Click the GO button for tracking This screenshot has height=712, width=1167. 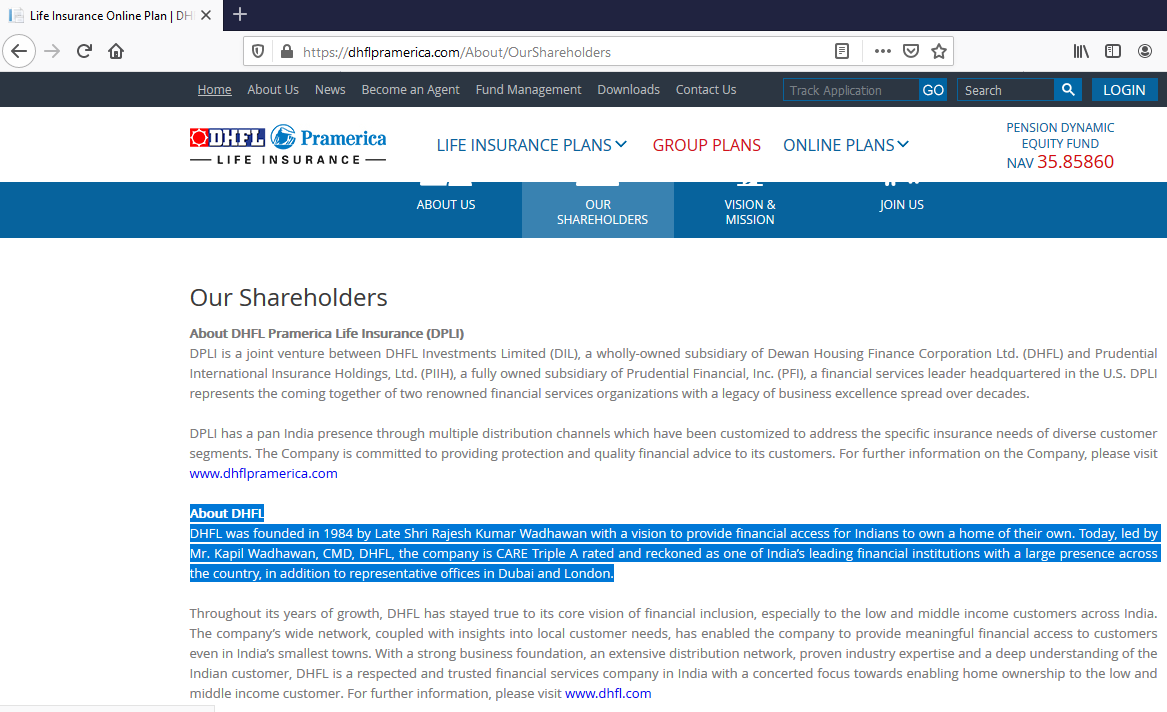pos(933,90)
